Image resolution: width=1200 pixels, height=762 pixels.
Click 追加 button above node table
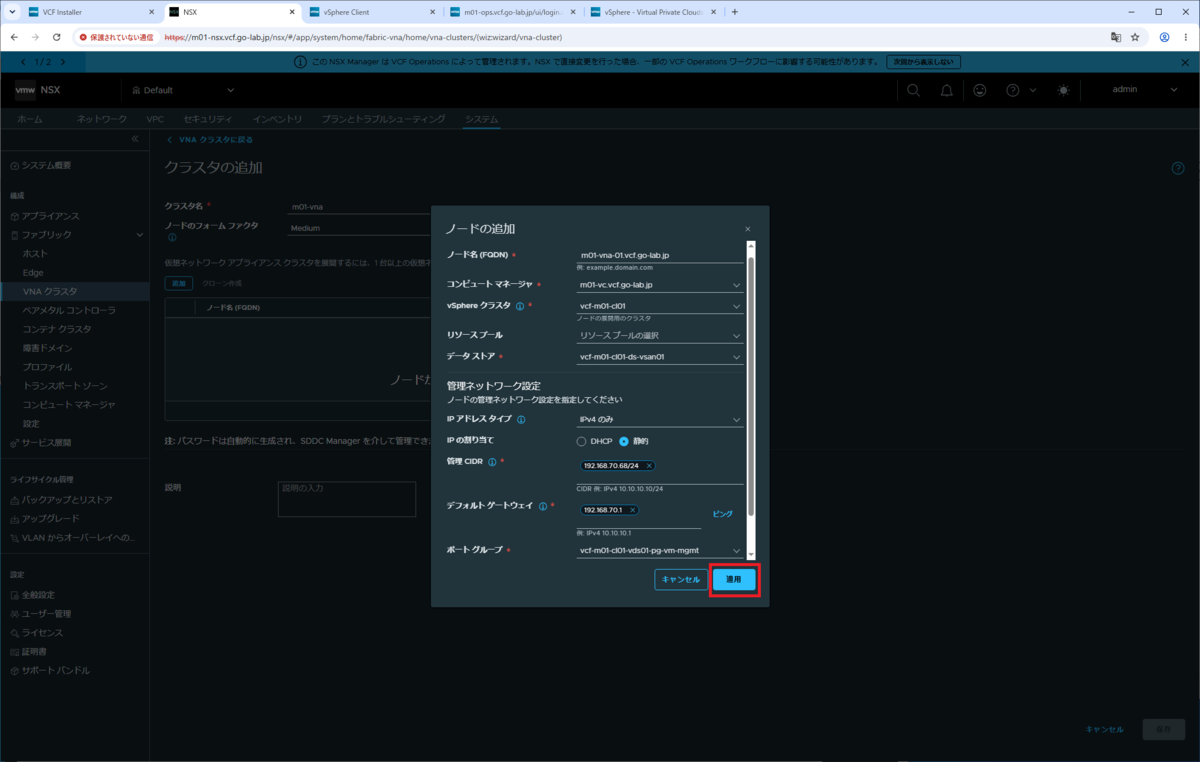coord(178,283)
